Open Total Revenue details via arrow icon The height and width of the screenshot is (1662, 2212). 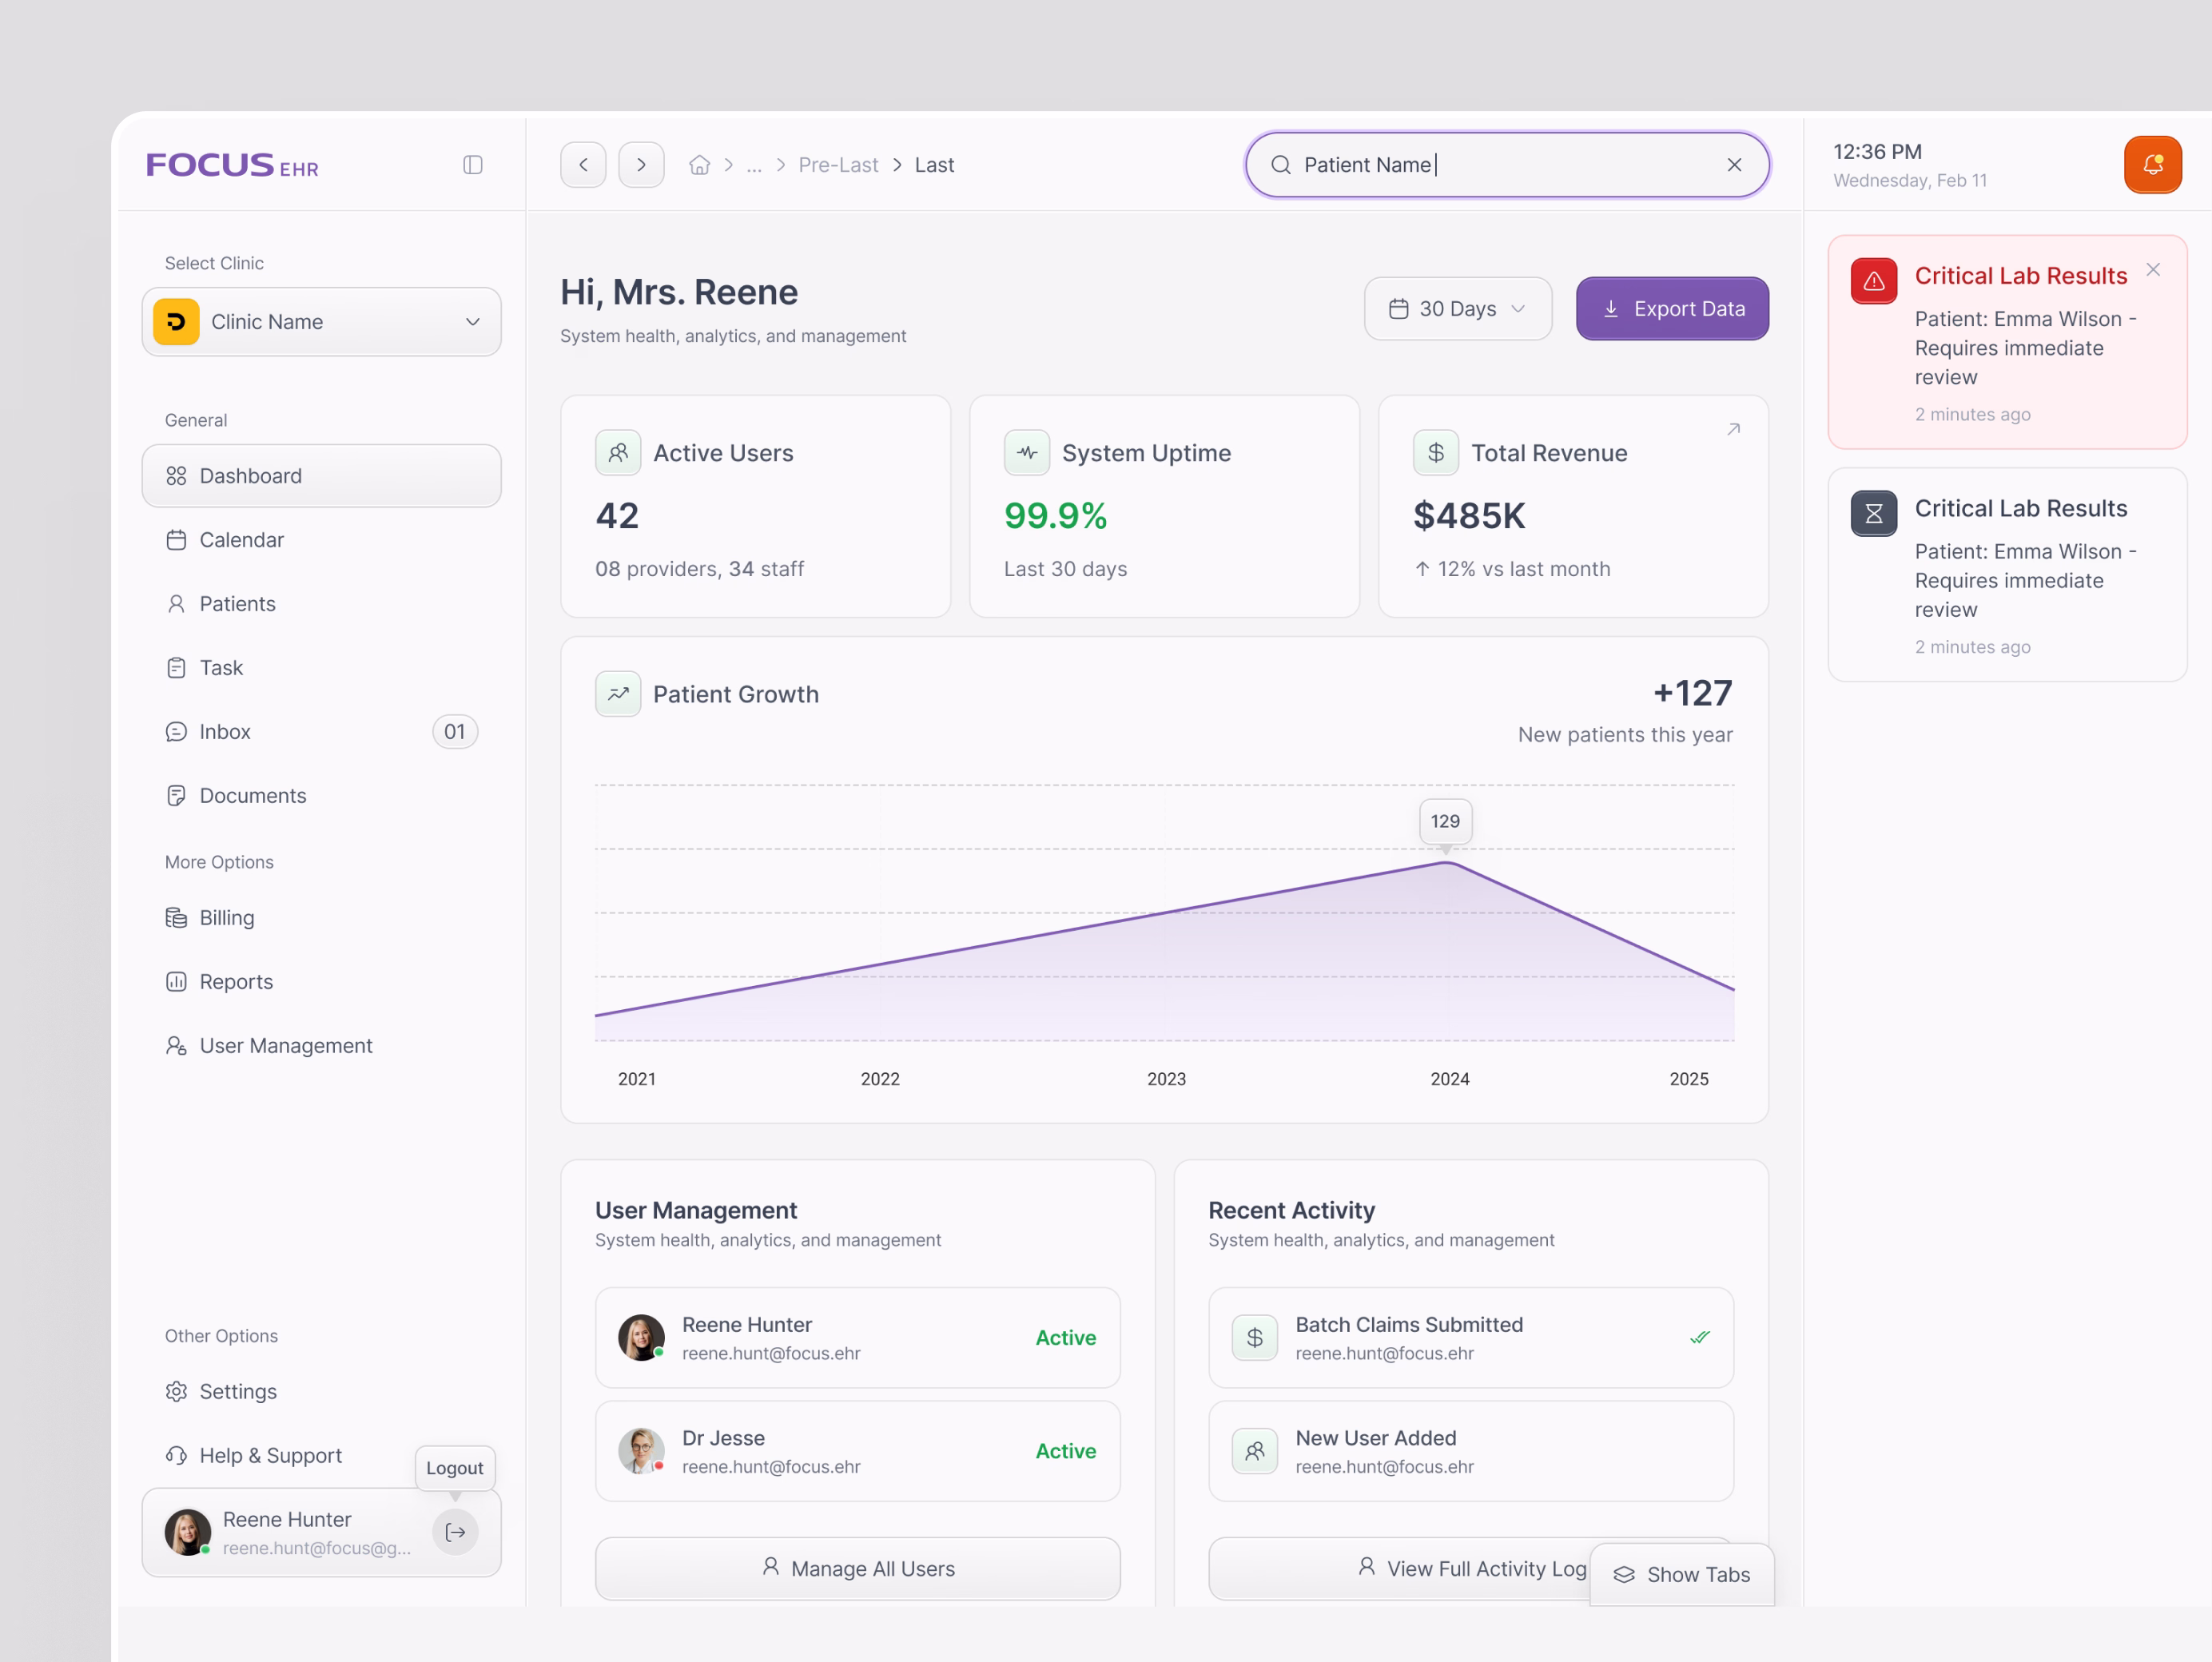point(1733,429)
